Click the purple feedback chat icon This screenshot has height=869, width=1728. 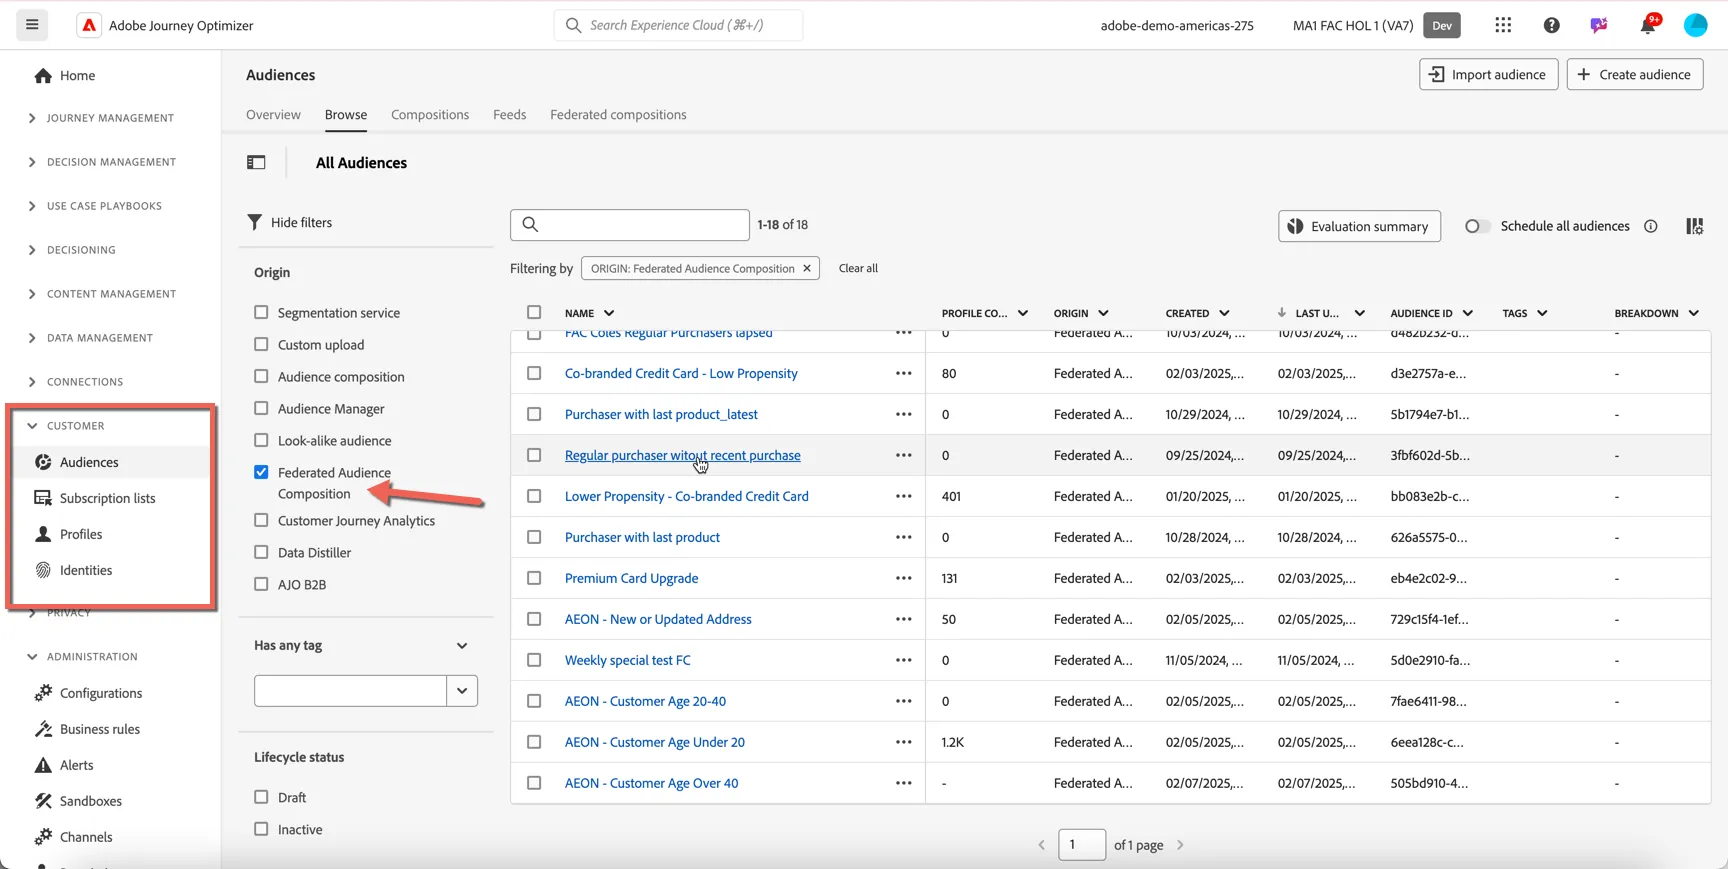(x=1599, y=25)
